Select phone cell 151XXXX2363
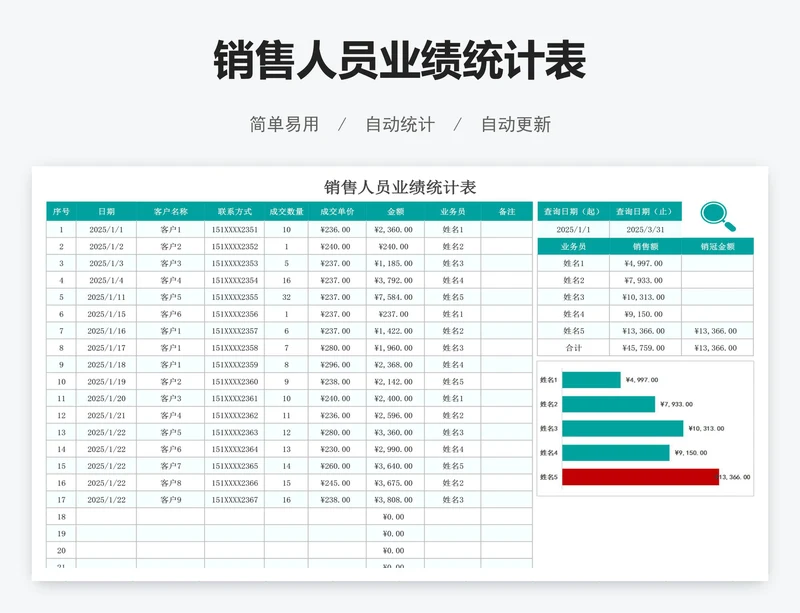 point(235,432)
